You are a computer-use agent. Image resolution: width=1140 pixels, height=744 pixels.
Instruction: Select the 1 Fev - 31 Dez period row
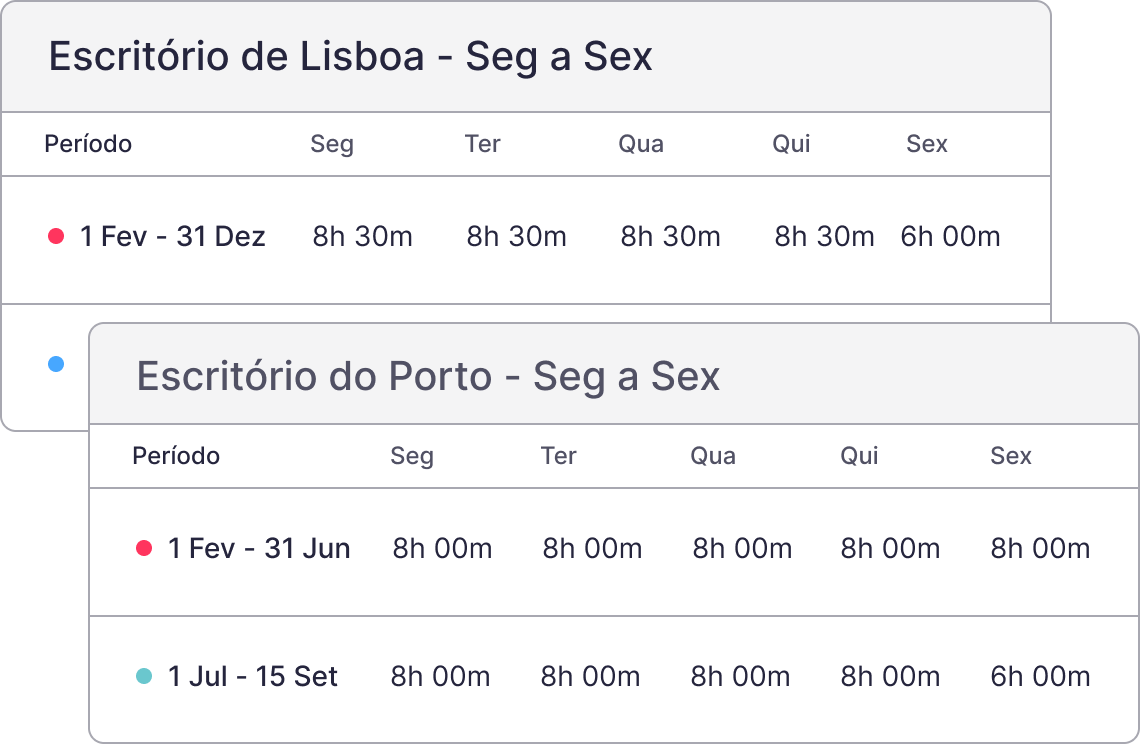(526, 240)
